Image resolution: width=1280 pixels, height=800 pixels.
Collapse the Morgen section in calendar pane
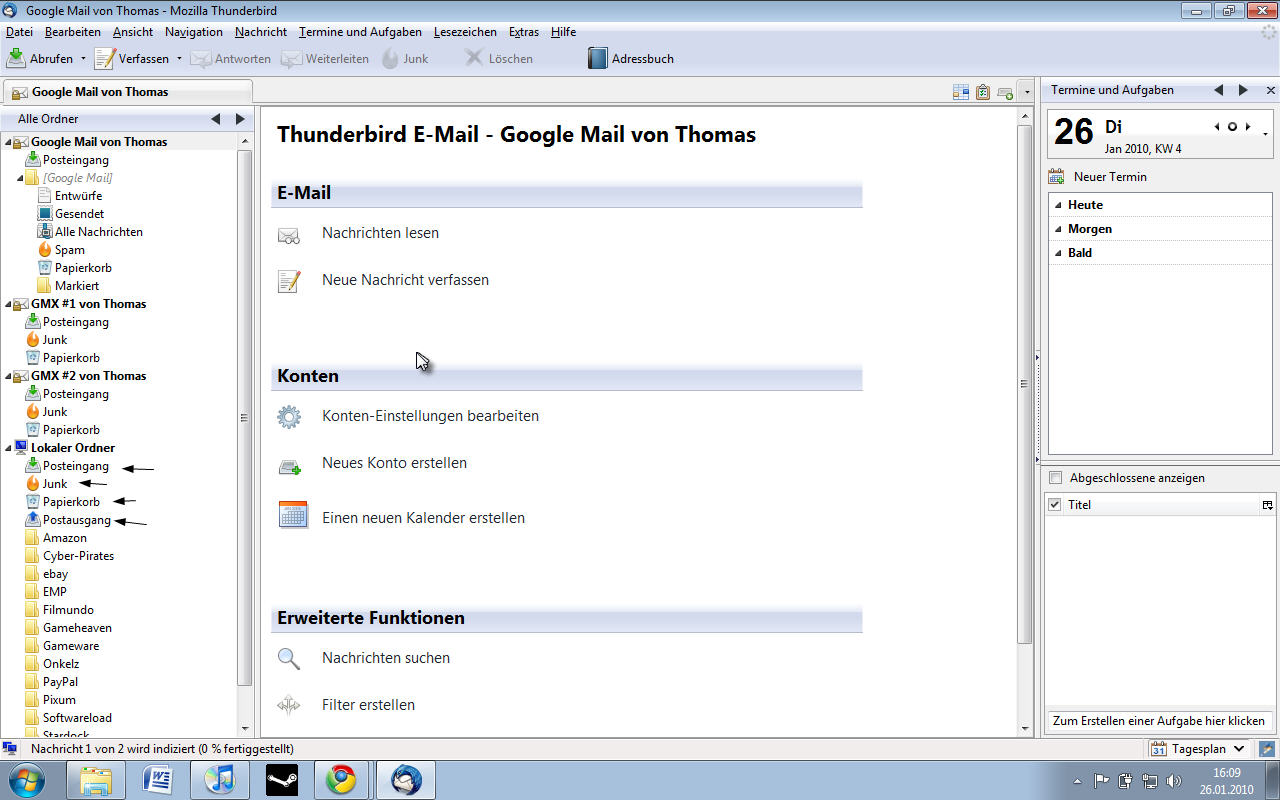pyautogui.click(x=1059, y=229)
